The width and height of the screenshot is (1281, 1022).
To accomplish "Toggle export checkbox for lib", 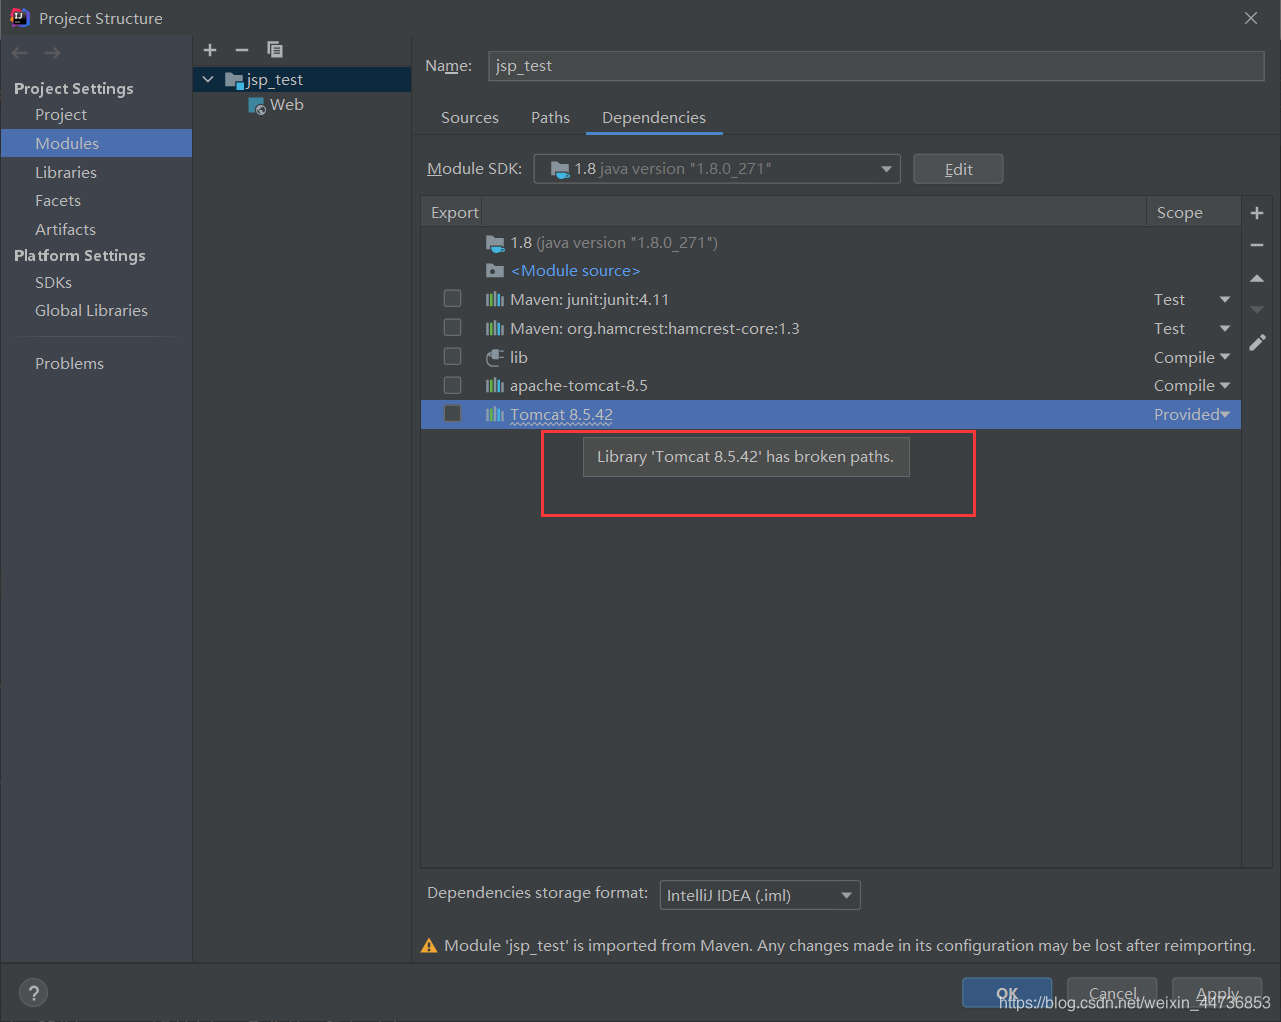I will [x=452, y=357].
